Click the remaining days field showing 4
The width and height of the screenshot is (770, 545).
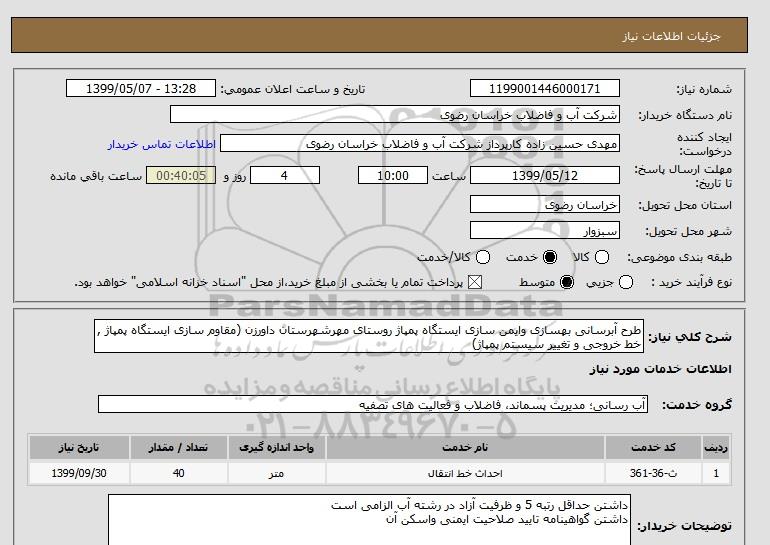point(285,175)
